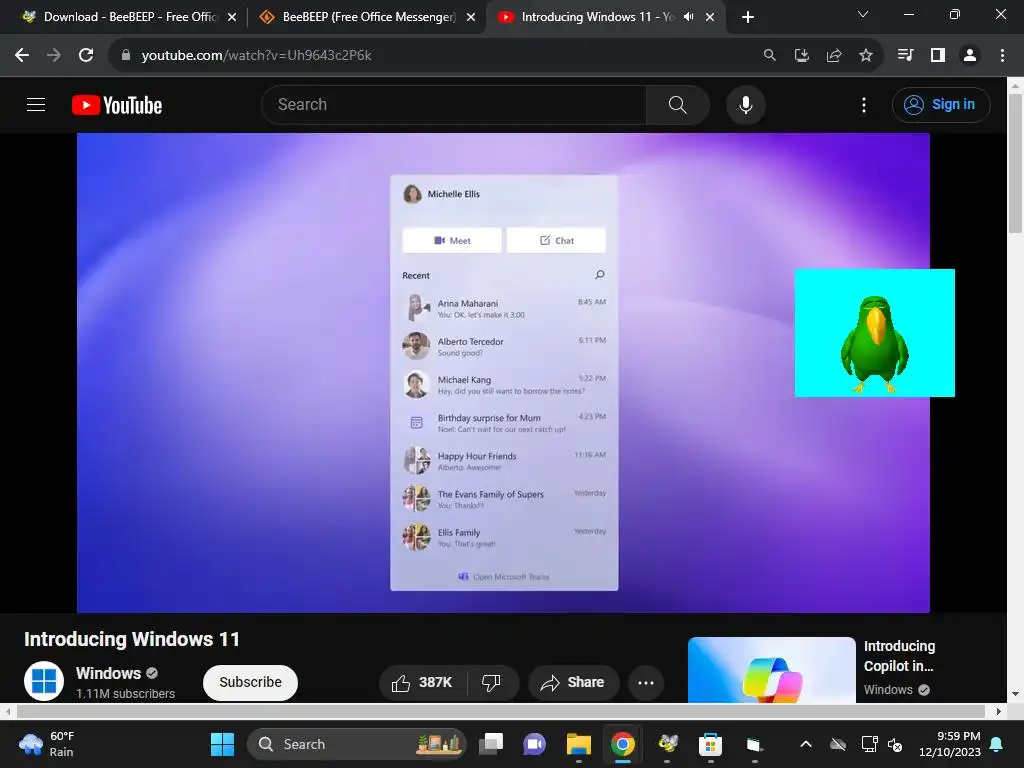Reload the YouTube page
Image resolution: width=1024 pixels, height=768 pixels.
tap(86, 56)
